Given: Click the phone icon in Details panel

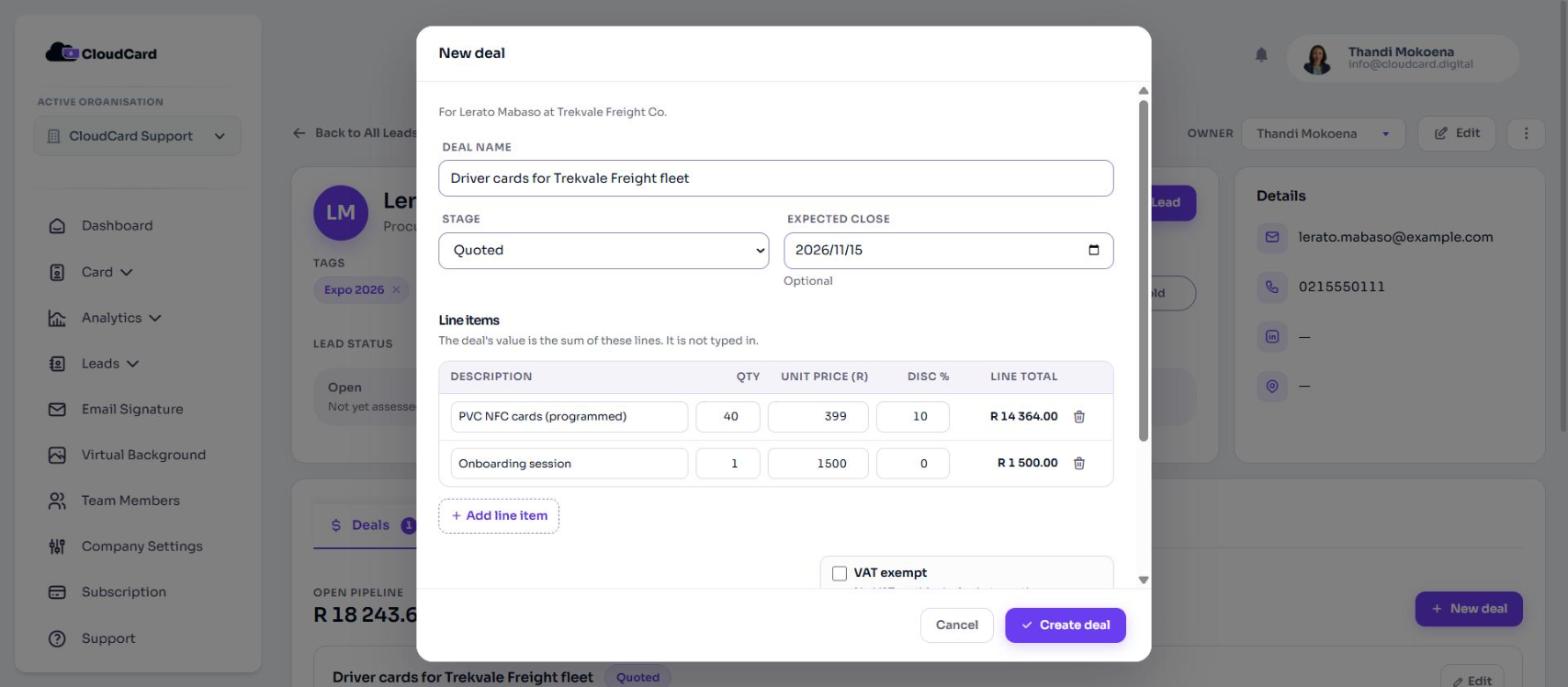Looking at the screenshot, I should point(1272,287).
